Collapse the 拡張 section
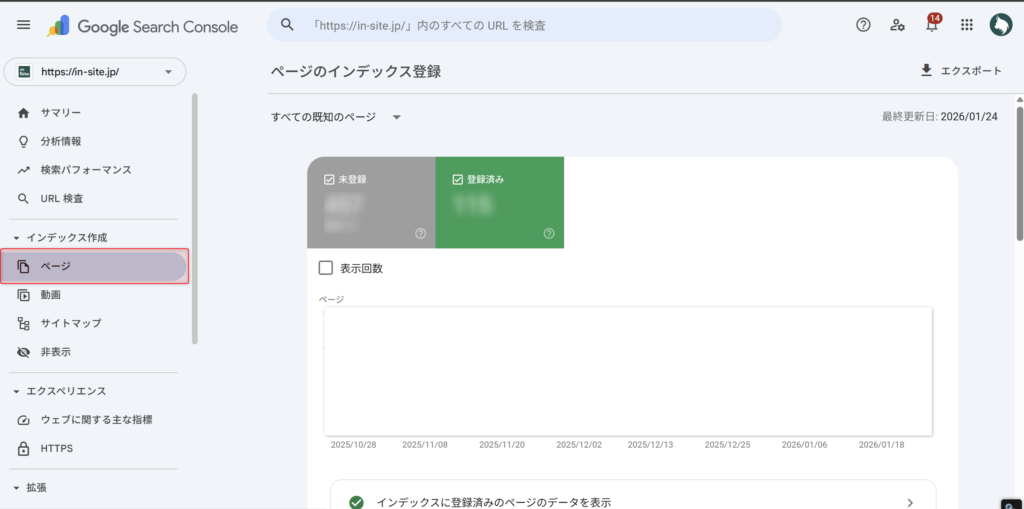The height and width of the screenshot is (509, 1024). 17,488
